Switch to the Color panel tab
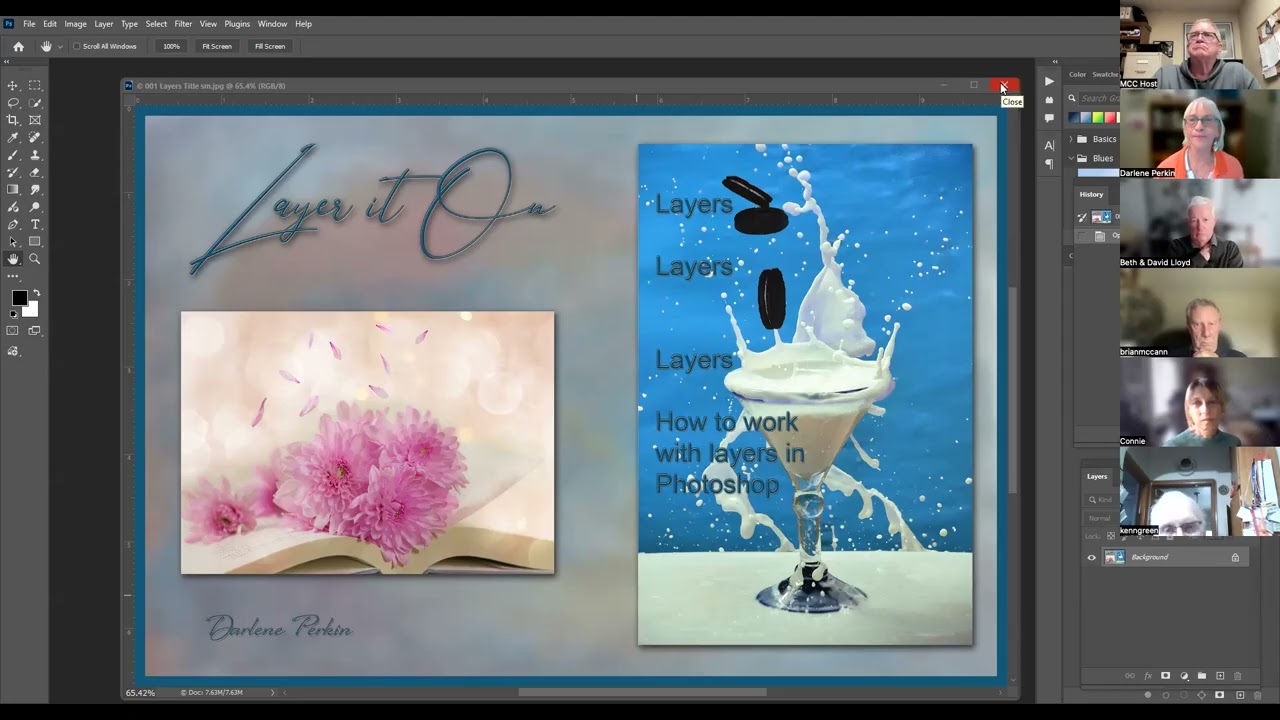The image size is (1280, 720). click(1077, 74)
